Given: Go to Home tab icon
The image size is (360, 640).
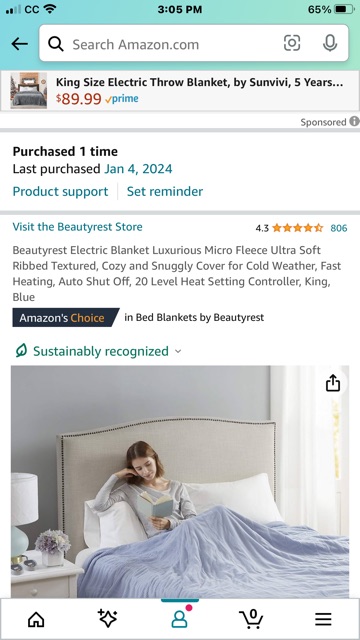Looking at the screenshot, I should (36, 620).
